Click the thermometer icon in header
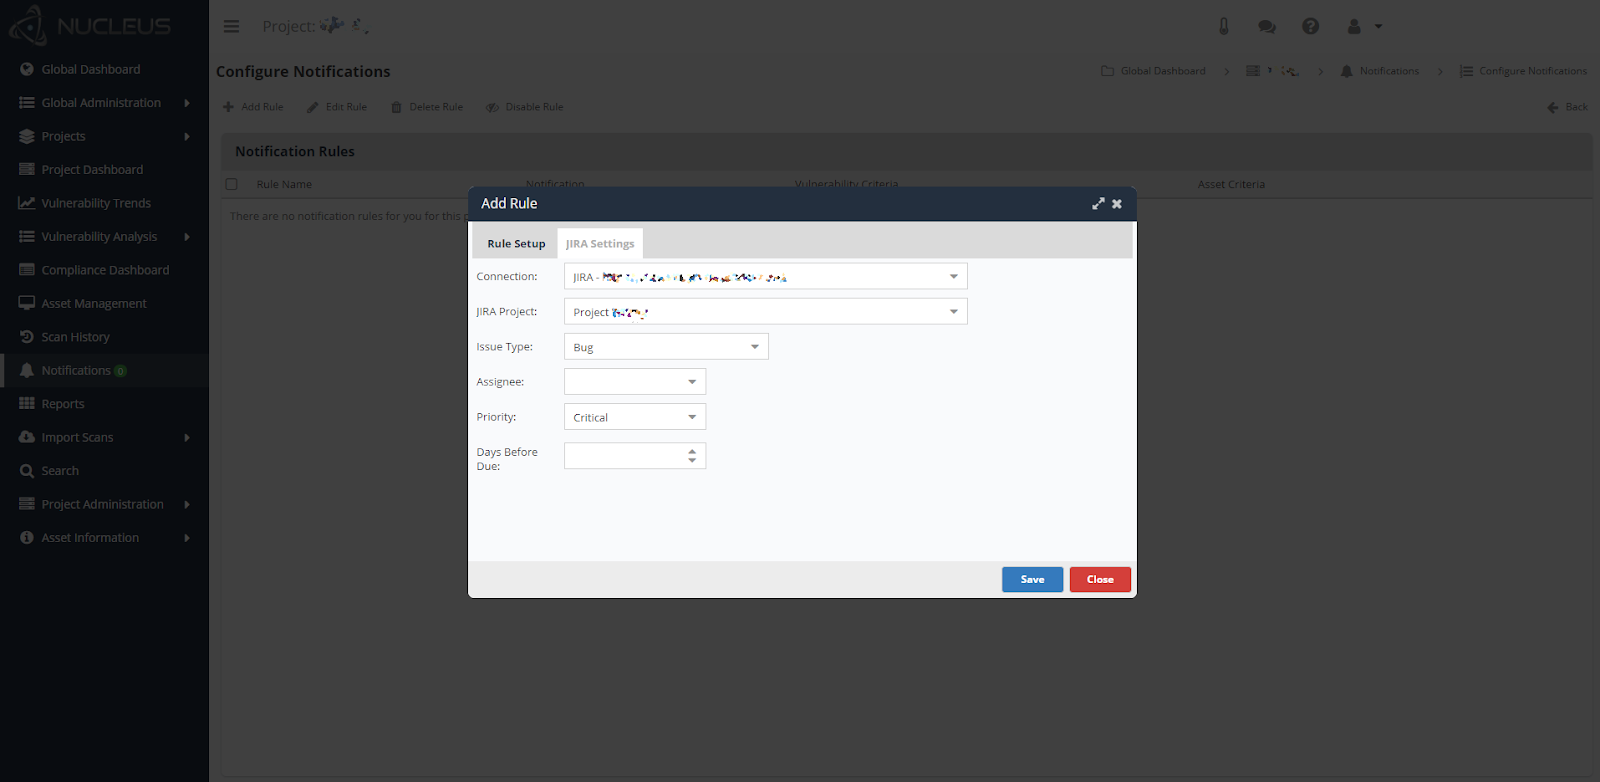This screenshot has height=782, width=1600. [x=1224, y=26]
